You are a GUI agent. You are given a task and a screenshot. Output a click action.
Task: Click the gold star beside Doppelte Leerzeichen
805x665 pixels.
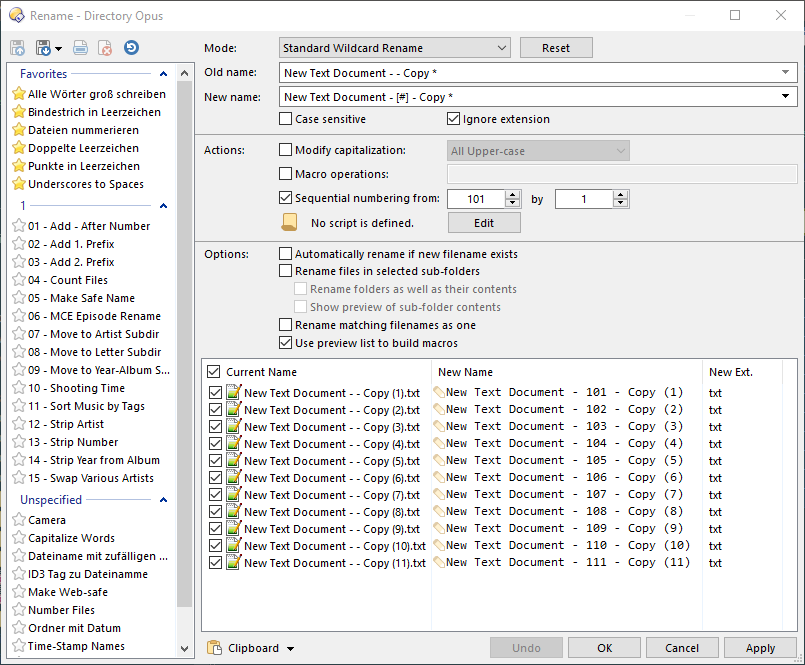[19, 148]
